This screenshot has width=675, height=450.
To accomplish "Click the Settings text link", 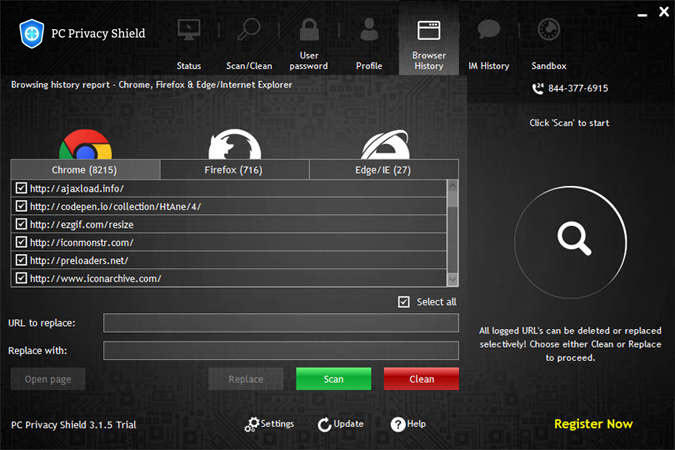I will pyautogui.click(x=277, y=424).
